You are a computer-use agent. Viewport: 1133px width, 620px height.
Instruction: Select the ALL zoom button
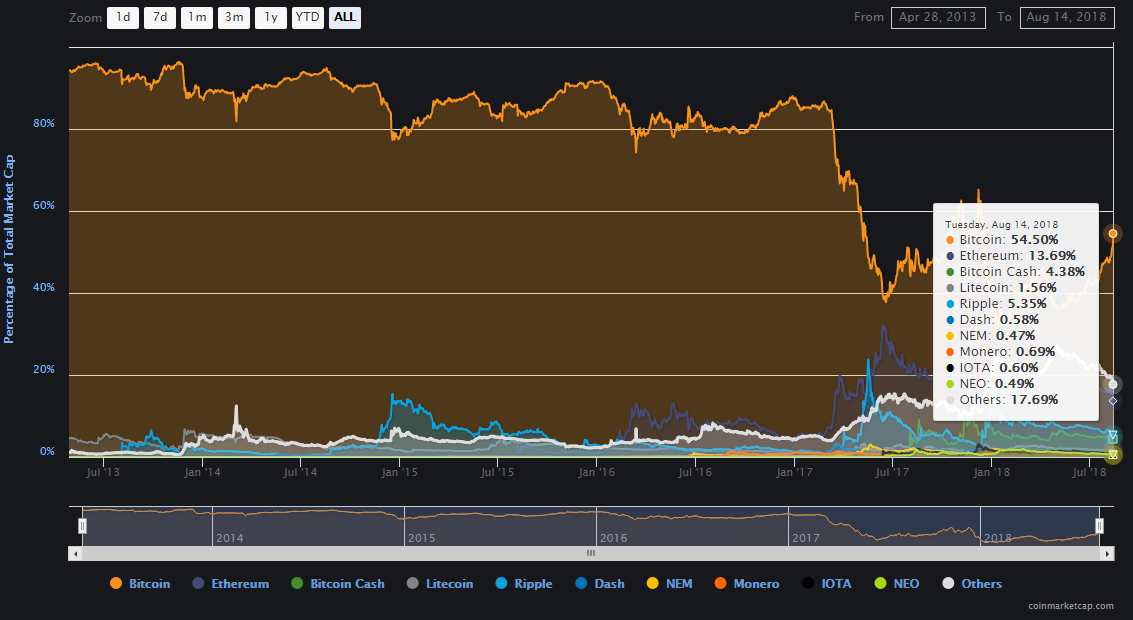[345, 17]
